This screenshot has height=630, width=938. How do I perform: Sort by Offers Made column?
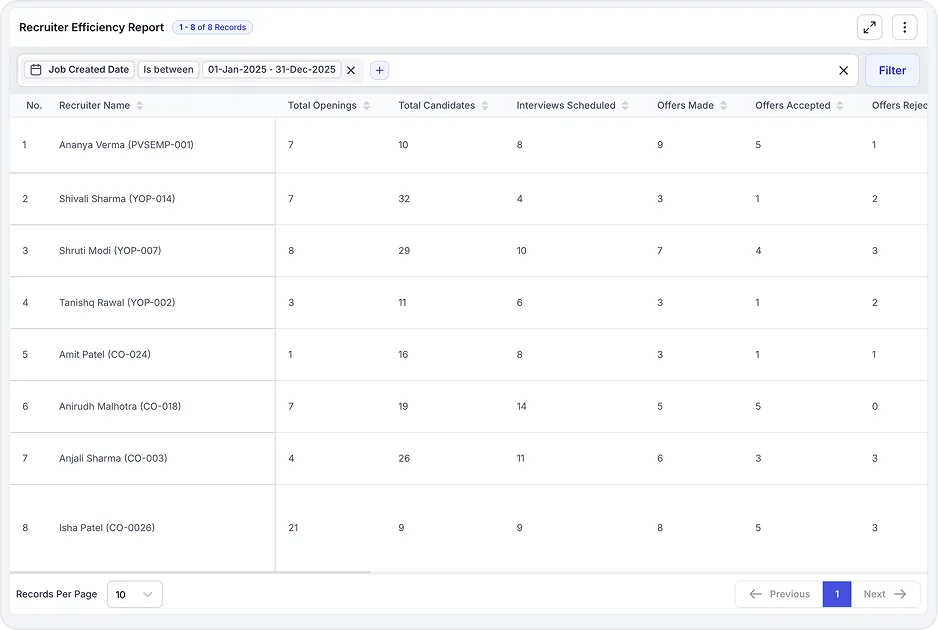(x=723, y=106)
